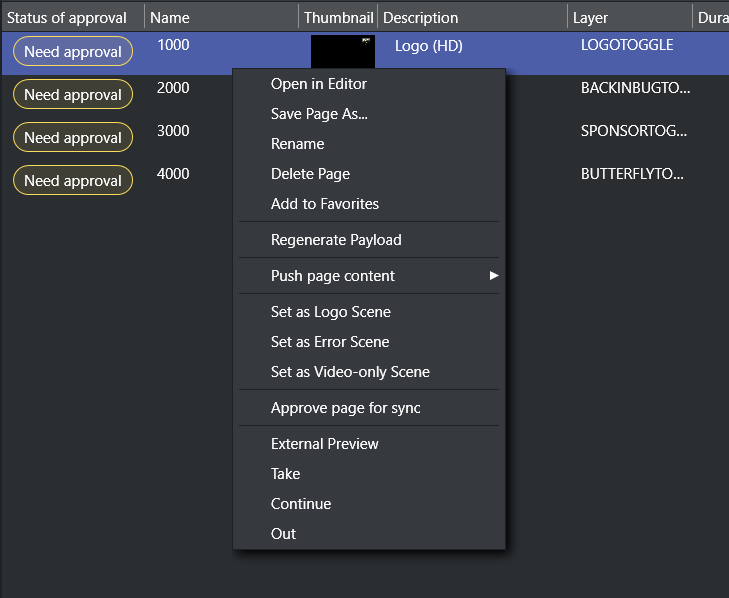Click Need approval badge for page 1000
Screen dimensions: 729x598
click(73, 52)
